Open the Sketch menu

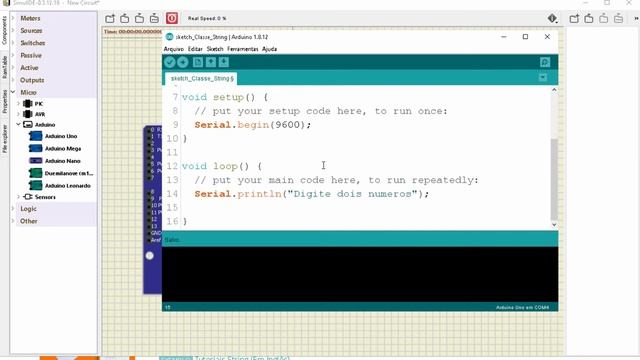[215, 49]
